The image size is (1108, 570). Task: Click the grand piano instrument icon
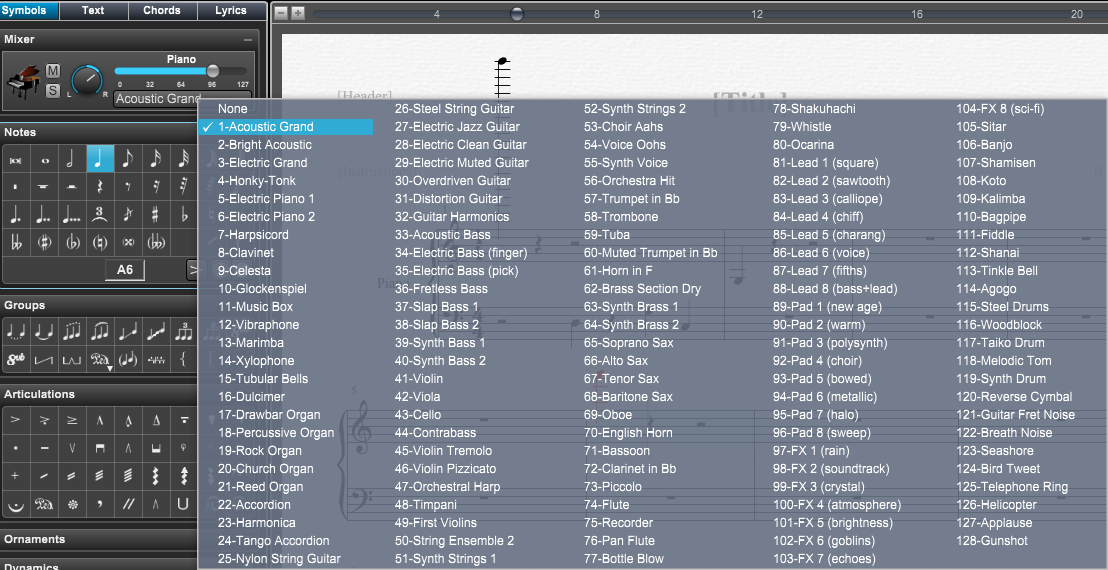tap(22, 80)
